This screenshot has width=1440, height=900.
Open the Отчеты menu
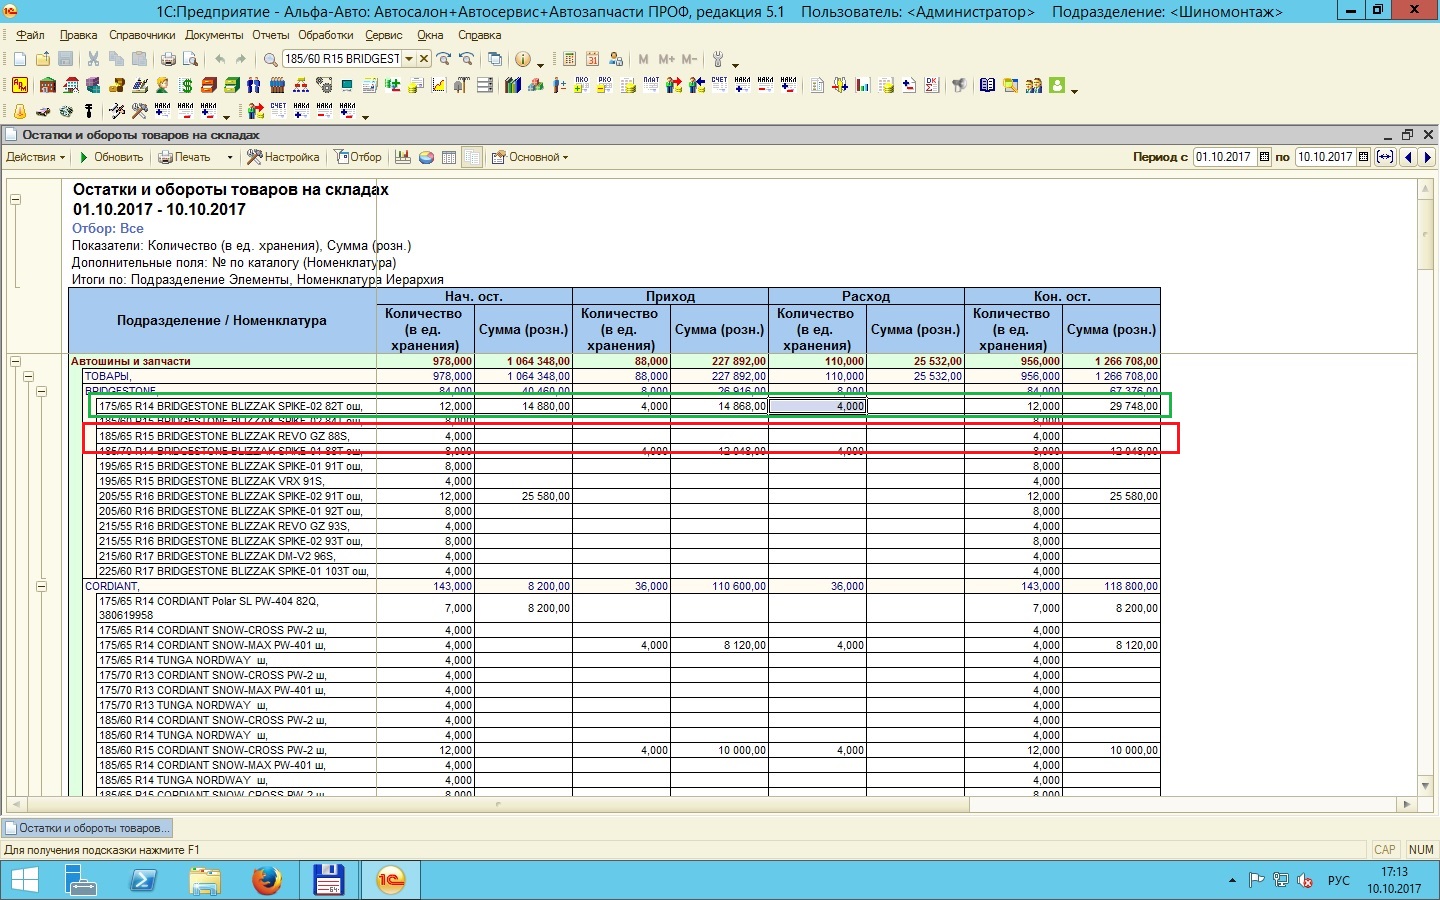[271, 35]
